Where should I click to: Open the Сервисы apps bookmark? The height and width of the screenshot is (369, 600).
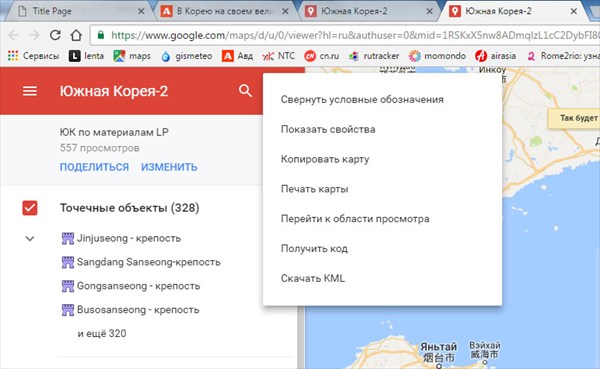(33, 56)
